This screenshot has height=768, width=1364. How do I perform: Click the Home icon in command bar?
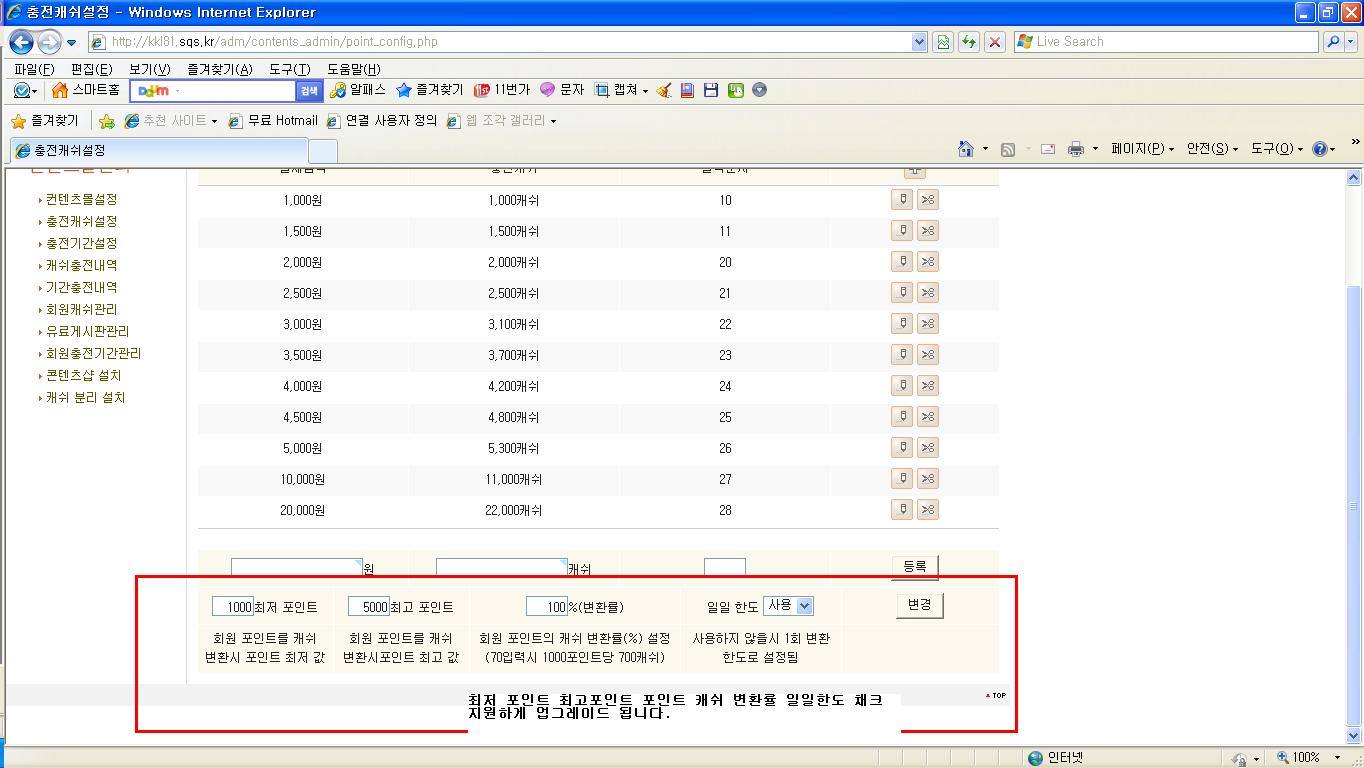[965, 149]
